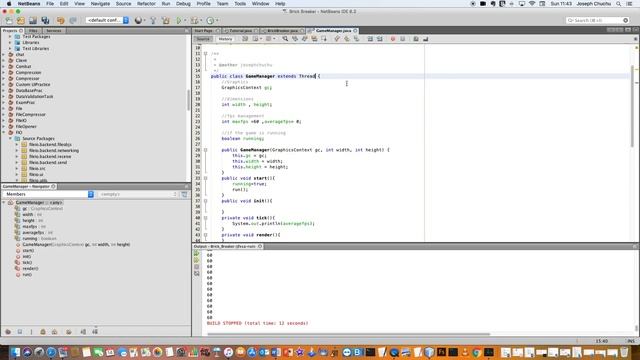Click the Open Project icon
640x360 pixels.
pyautogui.click(x=33, y=20)
